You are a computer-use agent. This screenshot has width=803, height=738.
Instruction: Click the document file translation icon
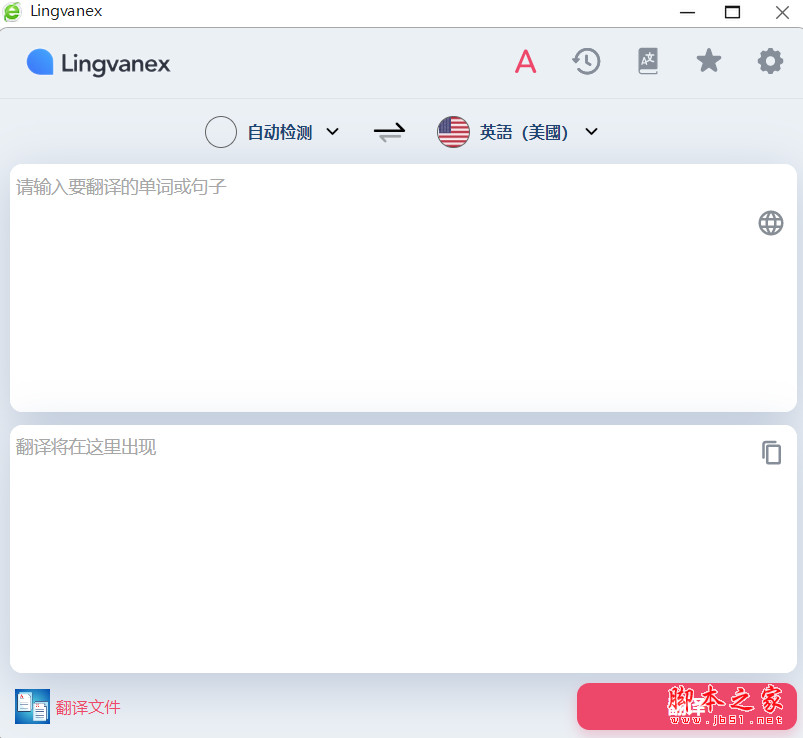[32, 706]
